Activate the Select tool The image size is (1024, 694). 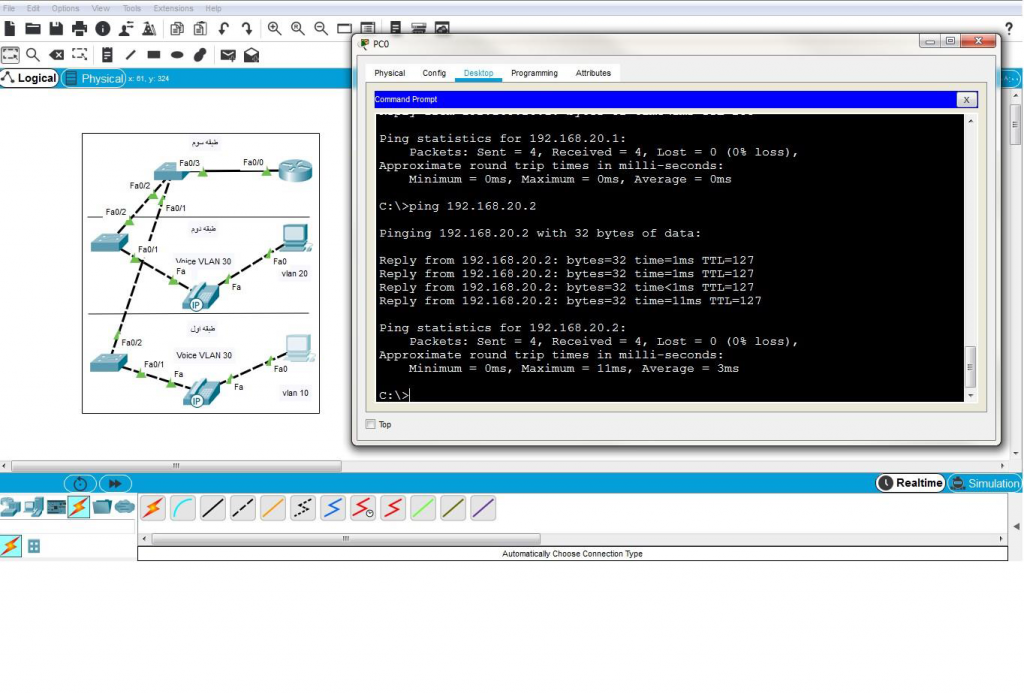(10, 55)
